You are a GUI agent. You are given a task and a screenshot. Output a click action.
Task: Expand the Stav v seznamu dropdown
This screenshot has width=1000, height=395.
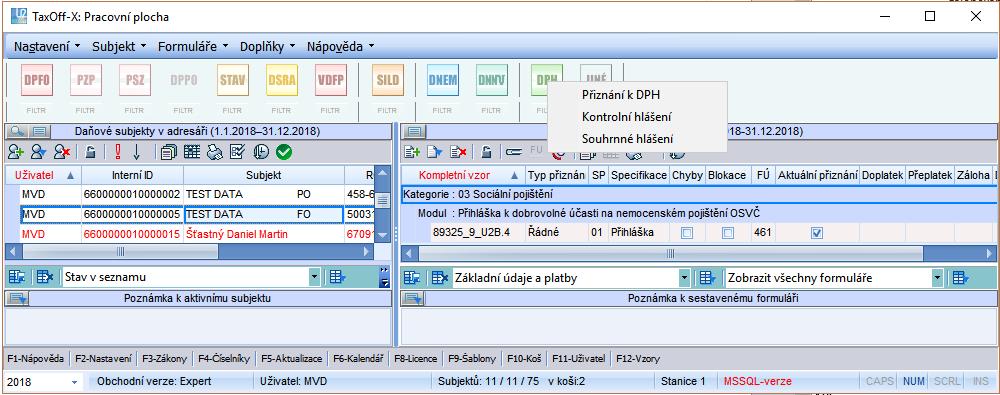[314, 278]
